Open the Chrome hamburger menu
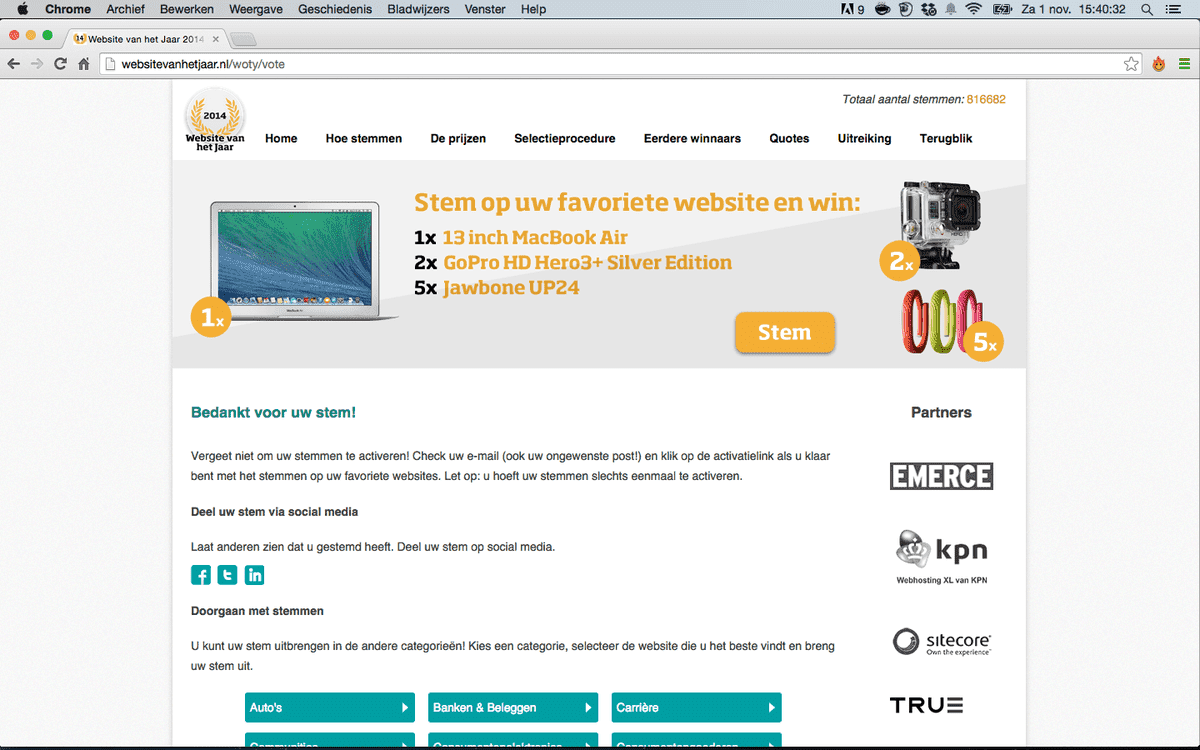 (x=1184, y=64)
